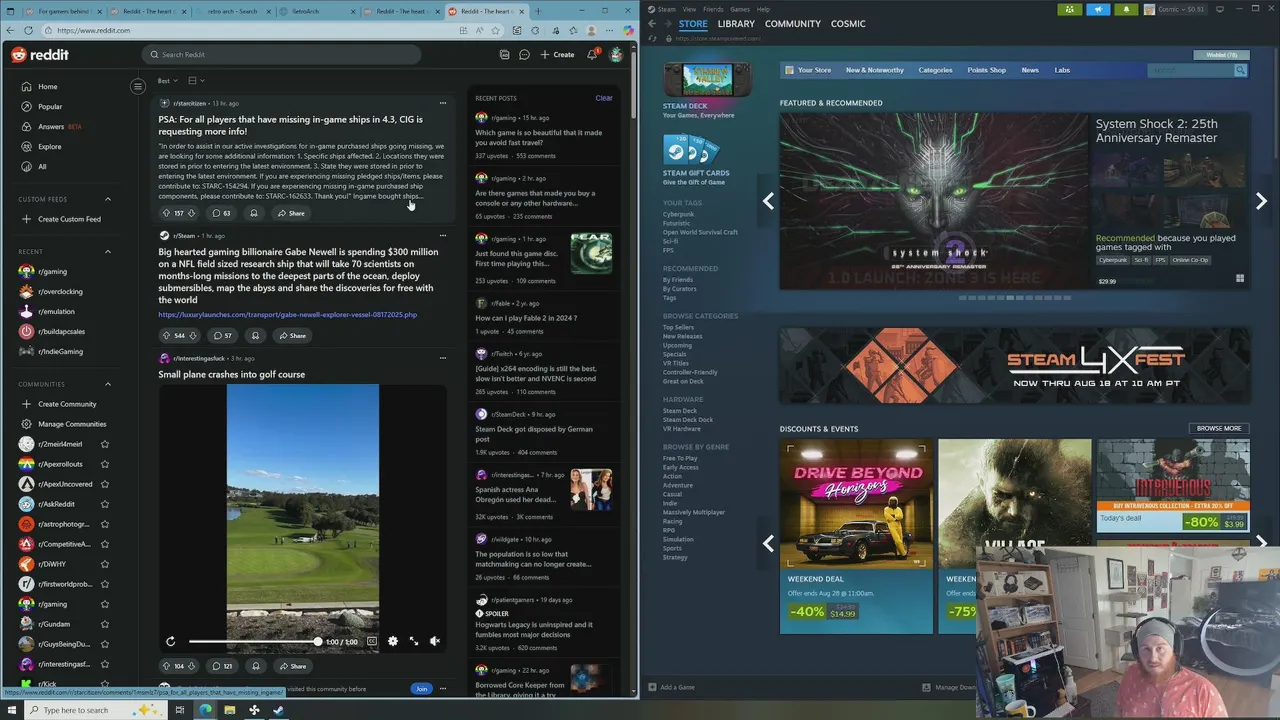Click the Reddit logo
1280x720 pixels.
coord(40,55)
